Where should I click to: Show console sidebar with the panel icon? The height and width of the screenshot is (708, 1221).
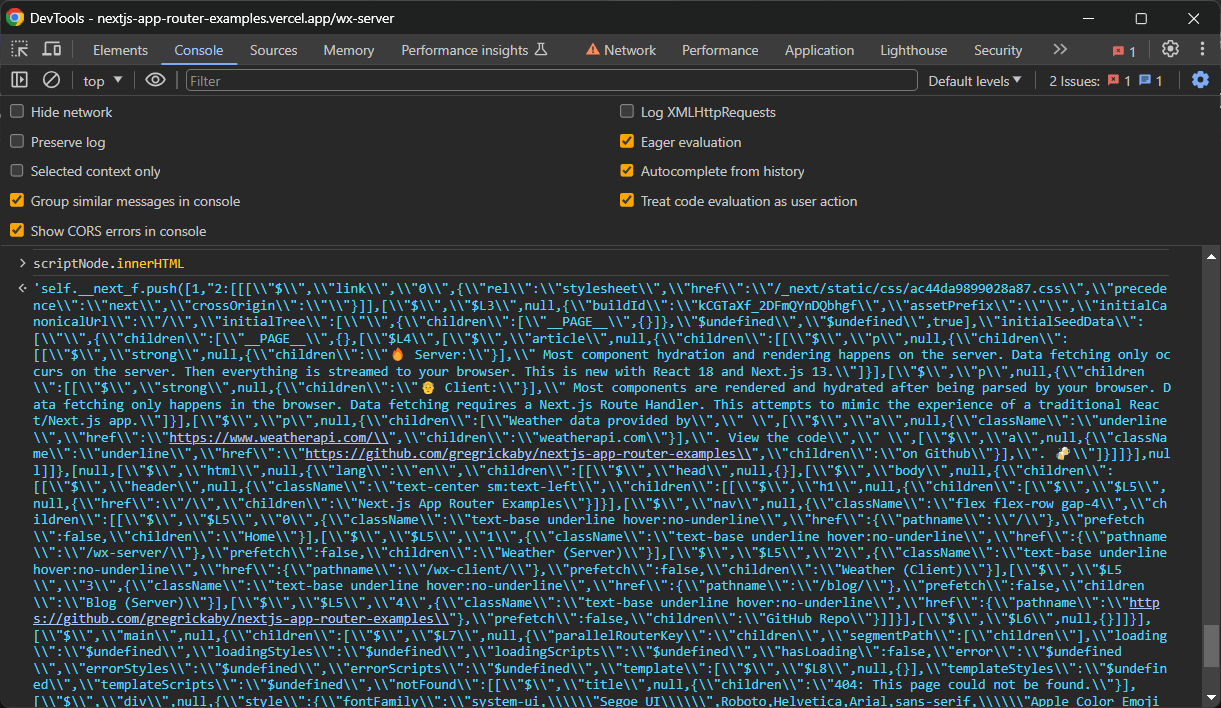pyautogui.click(x=18, y=80)
